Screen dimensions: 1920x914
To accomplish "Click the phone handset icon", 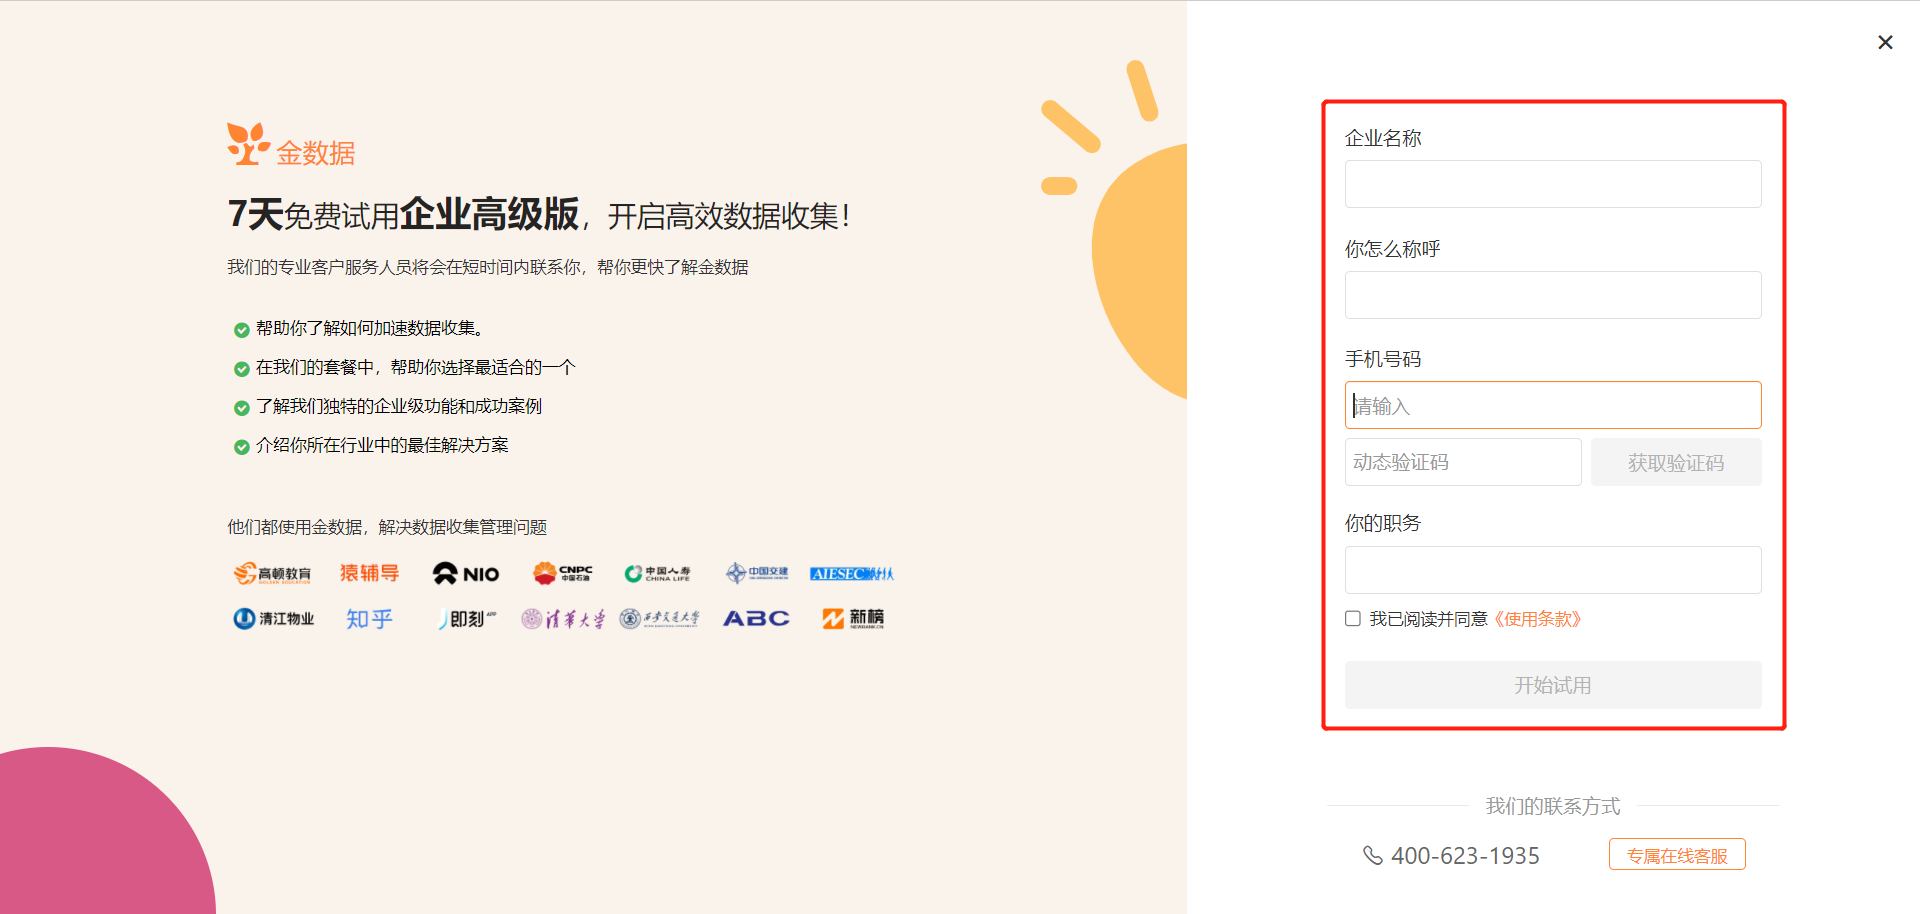I will coord(1373,855).
